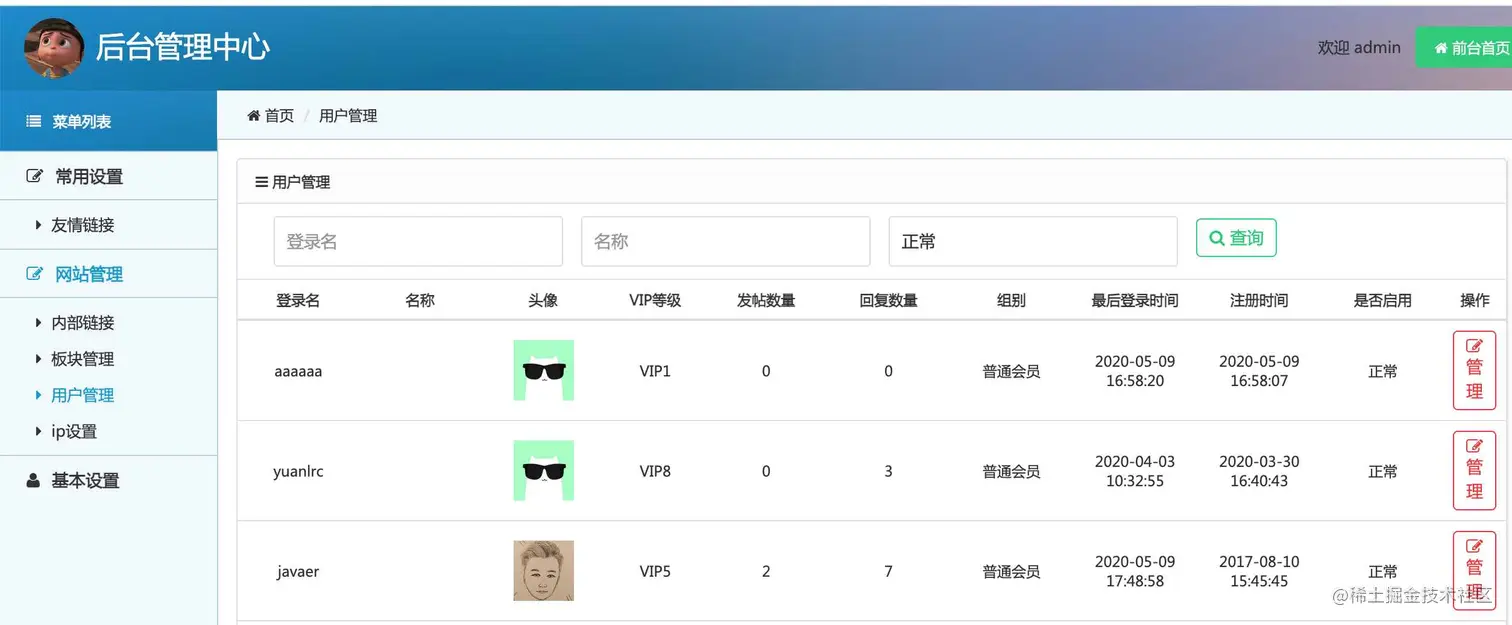Open the 正常 status dropdown filter
1512x625 pixels.
(1033, 242)
